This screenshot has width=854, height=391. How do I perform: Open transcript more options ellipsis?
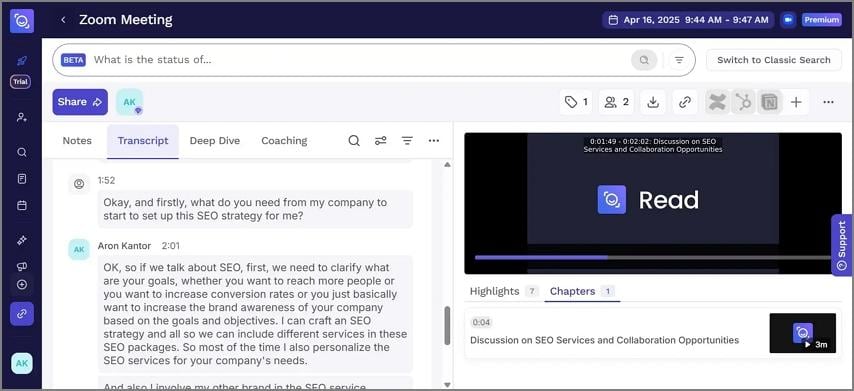434,140
